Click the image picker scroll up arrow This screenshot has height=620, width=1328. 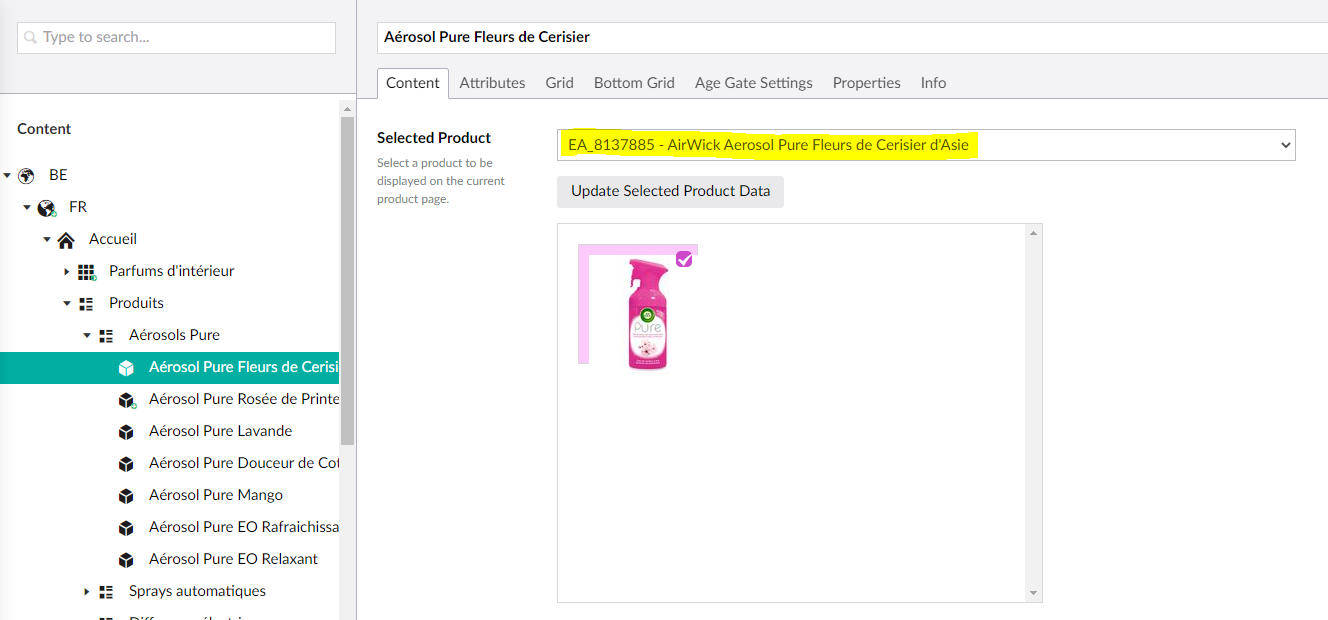(x=1034, y=233)
